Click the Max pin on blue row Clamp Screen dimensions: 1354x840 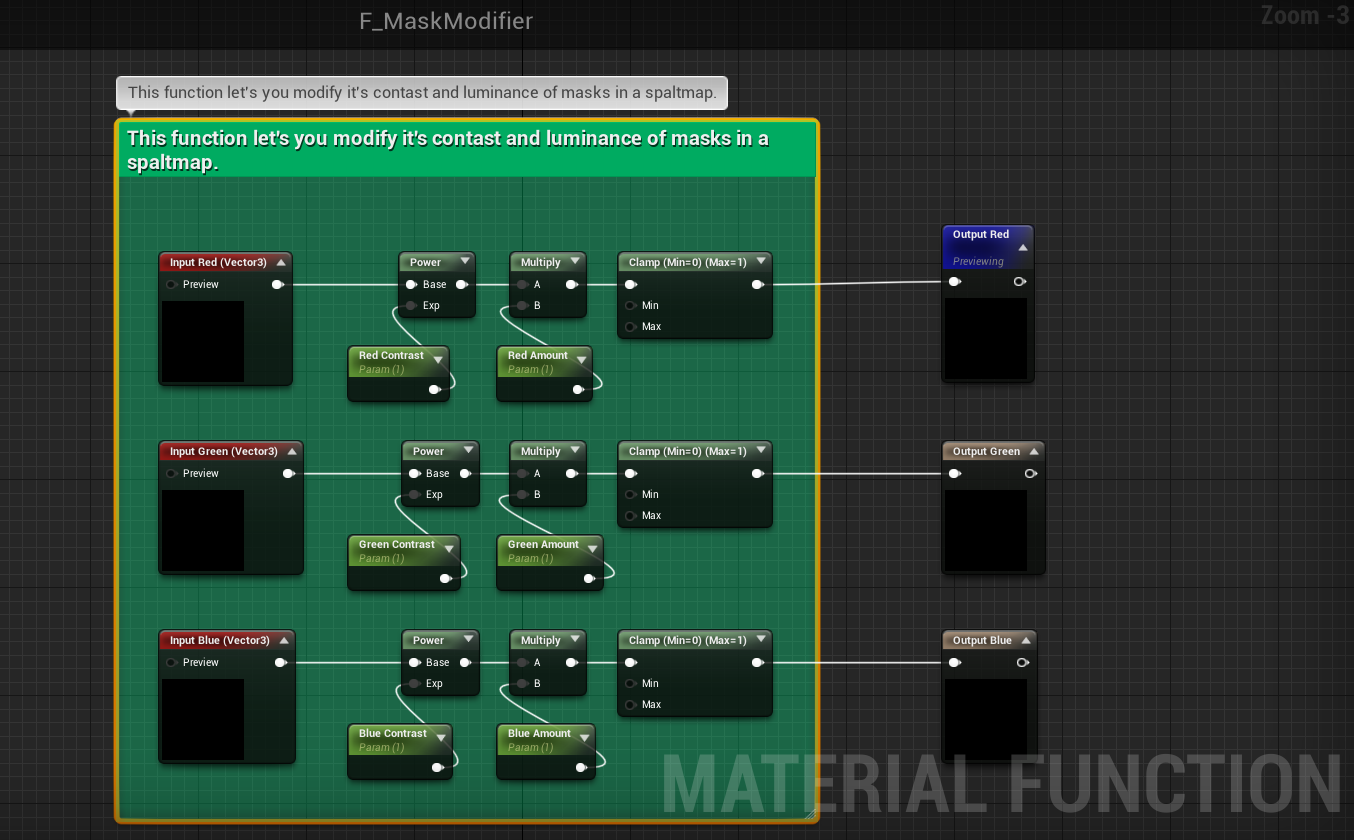(x=631, y=705)
